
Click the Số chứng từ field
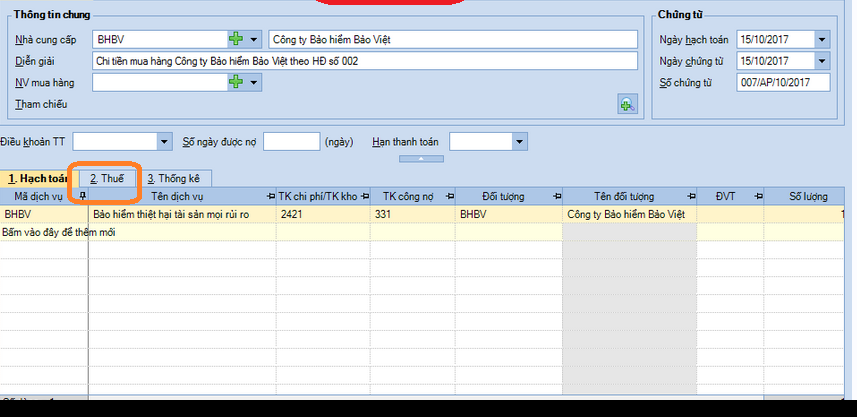coord(783,83)
